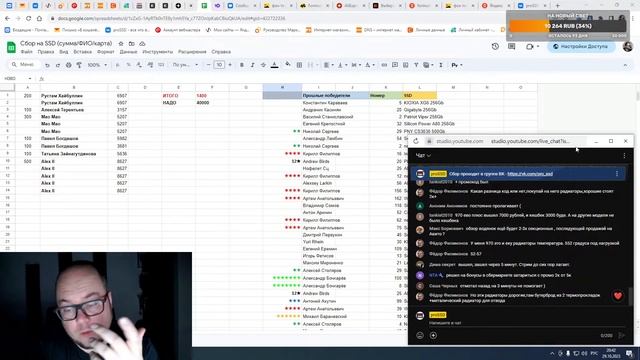Click the redo arrow in Sheets toolbar
Screen dimensions: 640x360
point(58,65)
